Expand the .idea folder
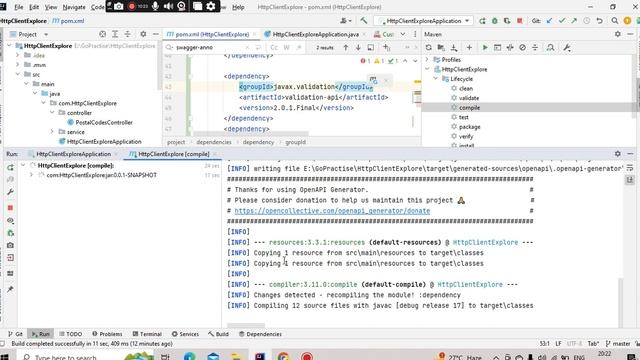Screen dimensions: 640x360 click(x=18, y=55)
